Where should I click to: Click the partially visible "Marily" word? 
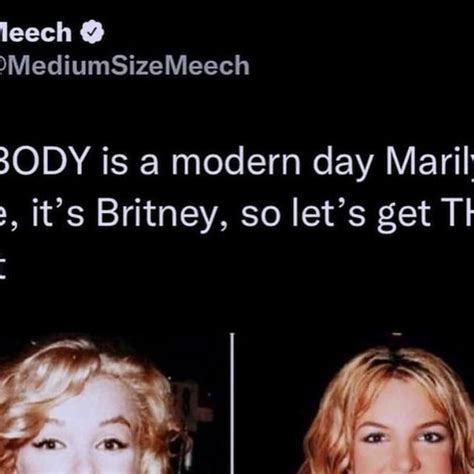coord(430,162)
